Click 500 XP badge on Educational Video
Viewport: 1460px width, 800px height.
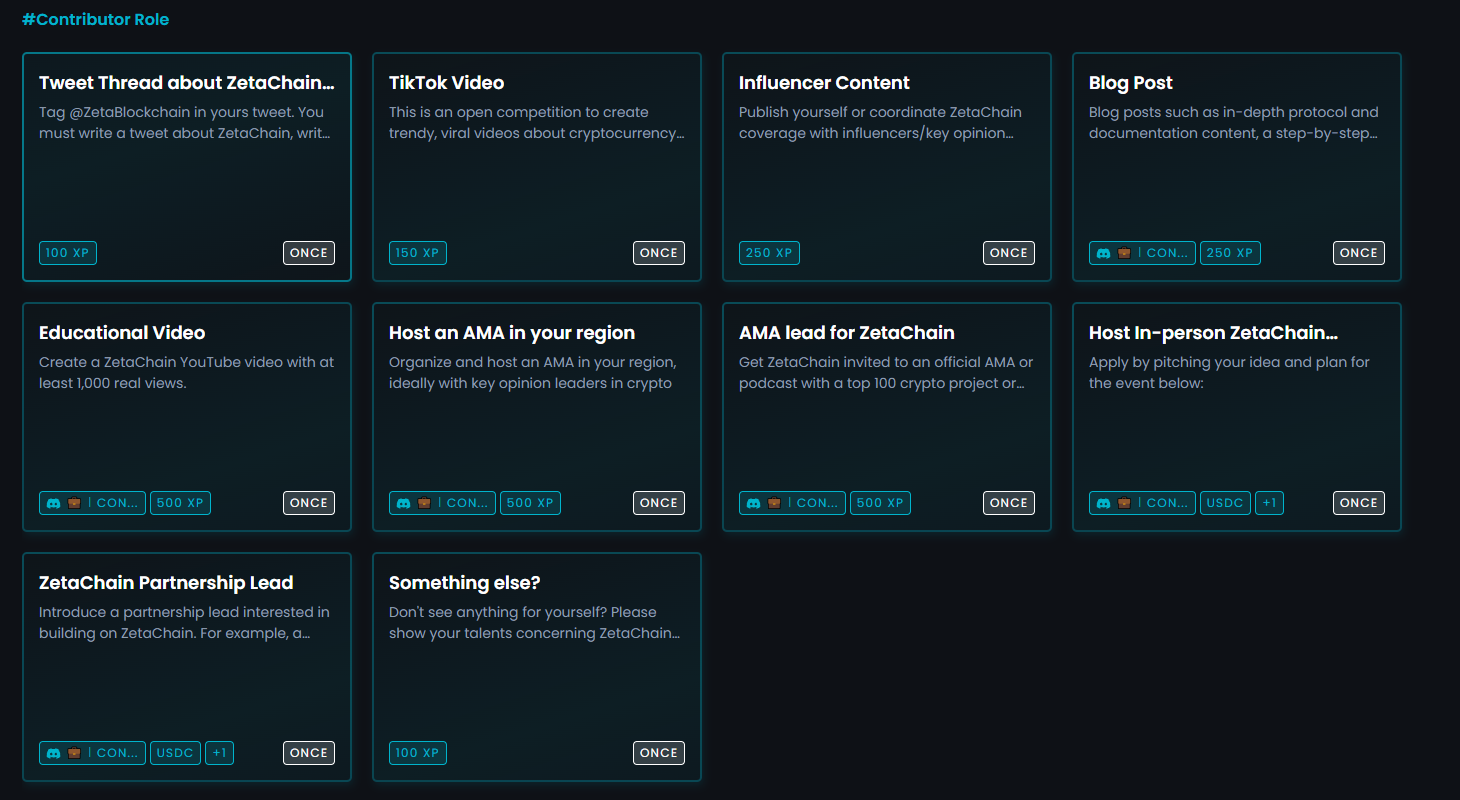coord(180,503)
